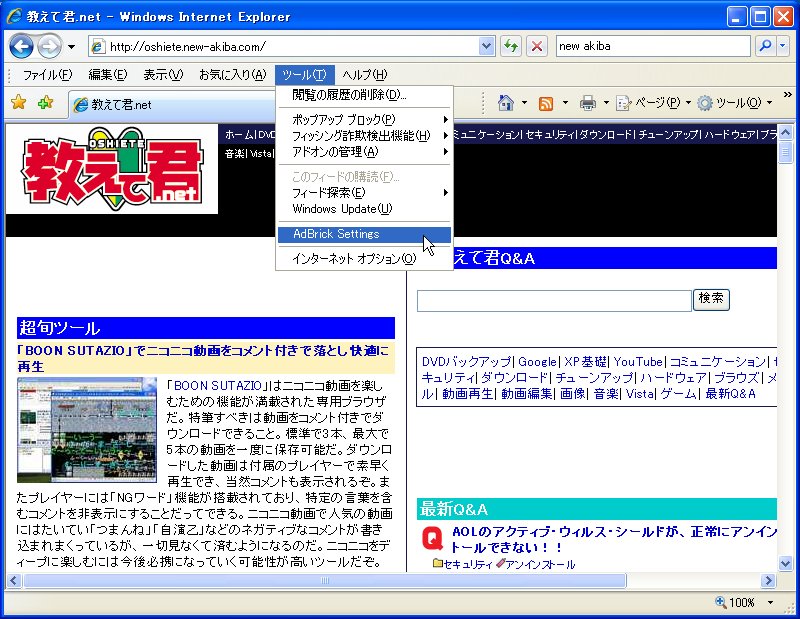
Task: Expand the zoom level dropdown arrow
Action: [770, 603]
